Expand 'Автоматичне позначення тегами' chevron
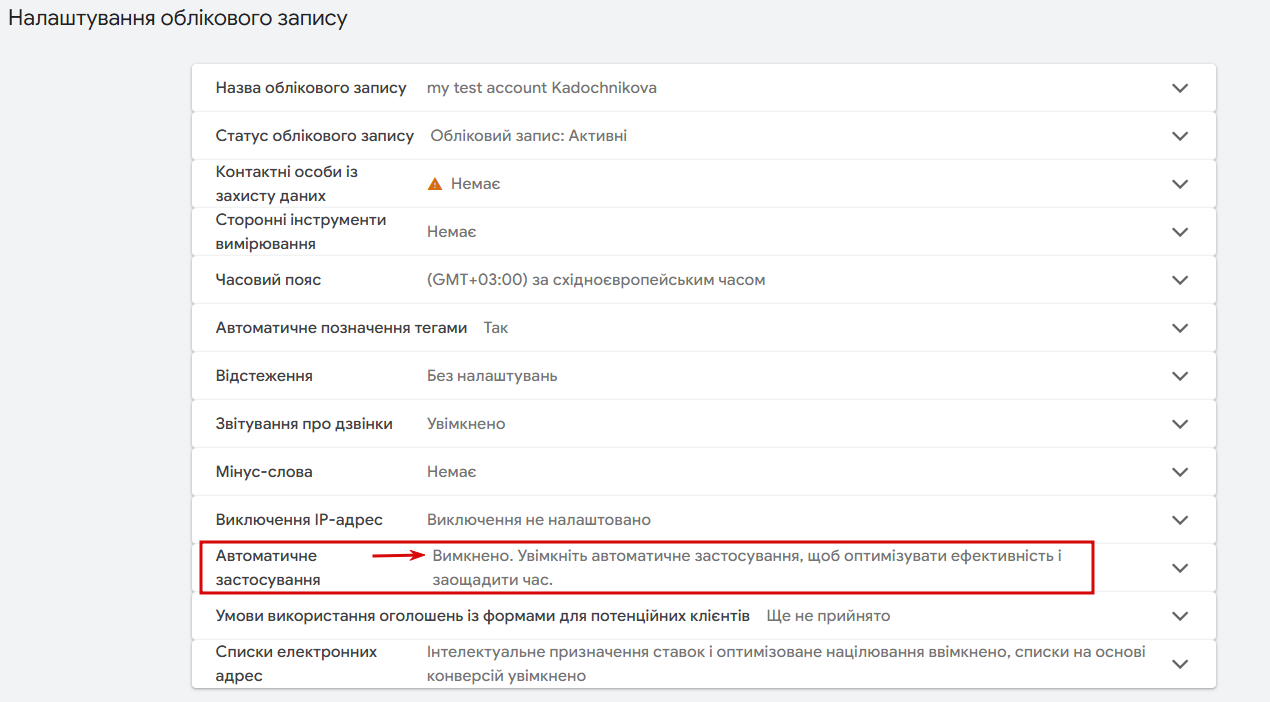Screen dimensions: 1270x702 1180,328
